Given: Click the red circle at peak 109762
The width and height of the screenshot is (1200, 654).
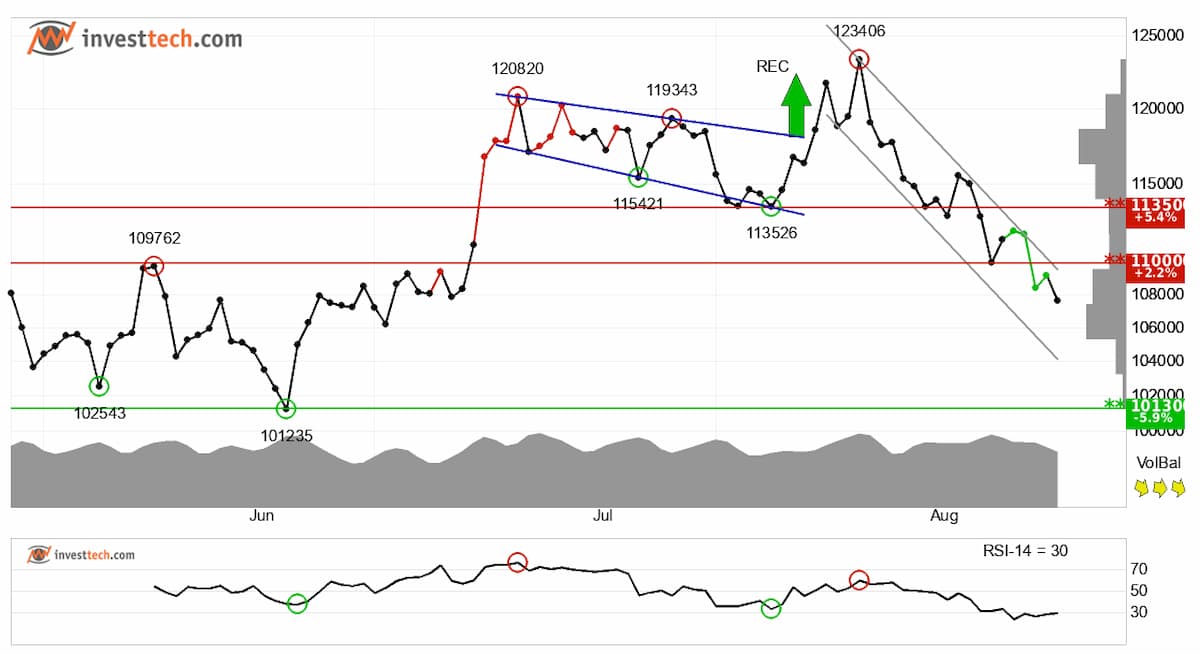Looking at the screenshot, I should click(153, 266).
